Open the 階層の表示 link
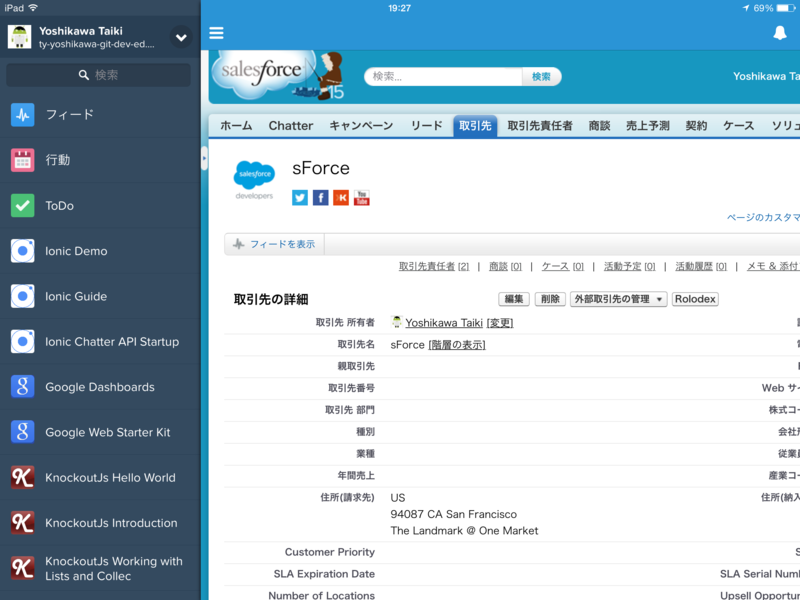This screenshot has width=800, height=600. (457, 344)
